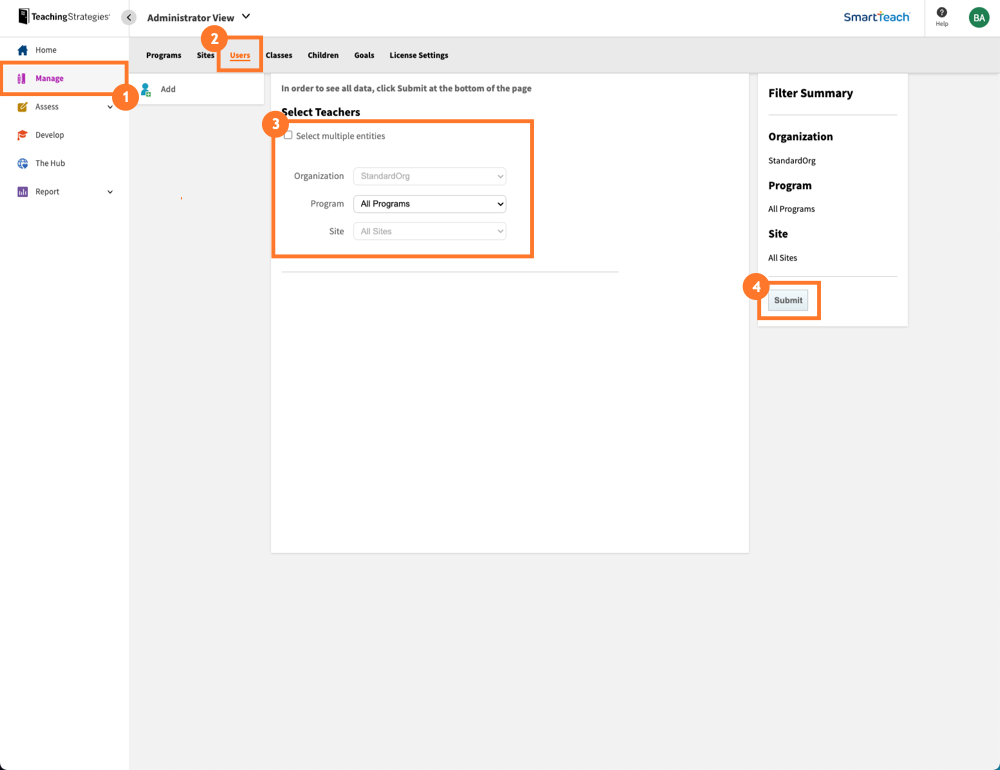This screenshot has width=1000, height=770.
Task: Open the Help icon in top bar
Action: point(941,16)
